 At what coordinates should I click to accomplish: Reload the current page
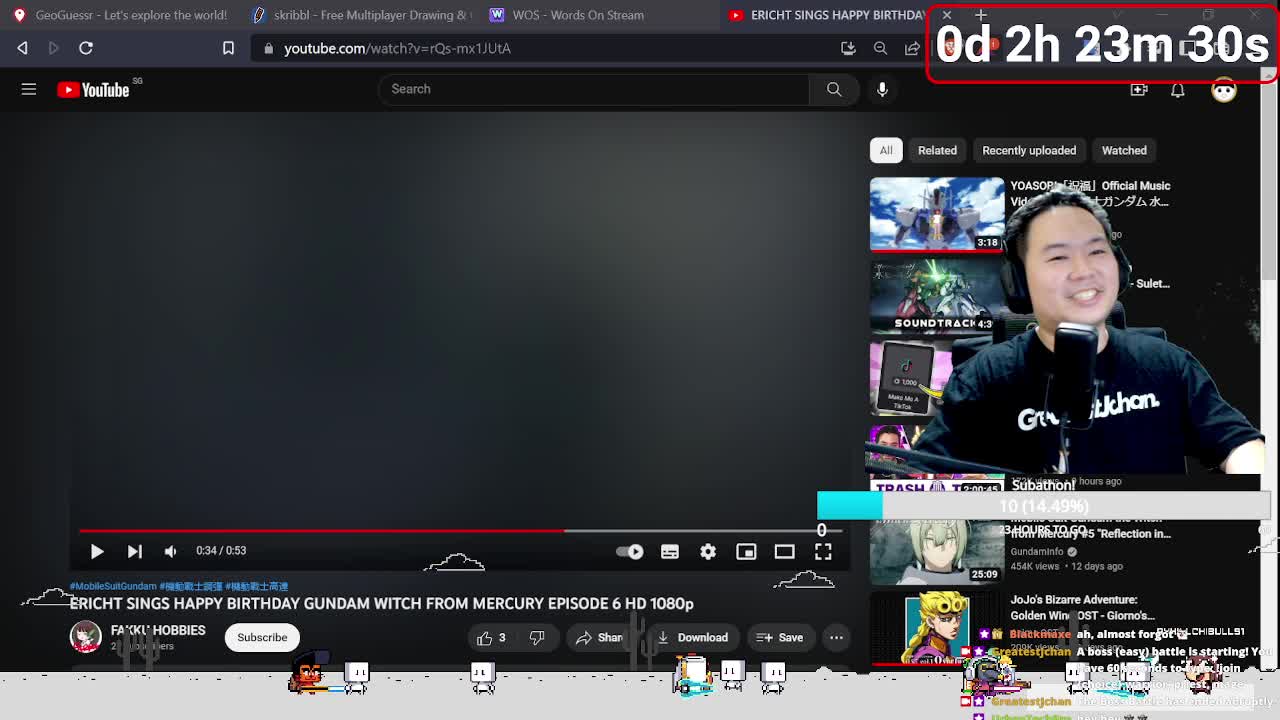[86, 48]
